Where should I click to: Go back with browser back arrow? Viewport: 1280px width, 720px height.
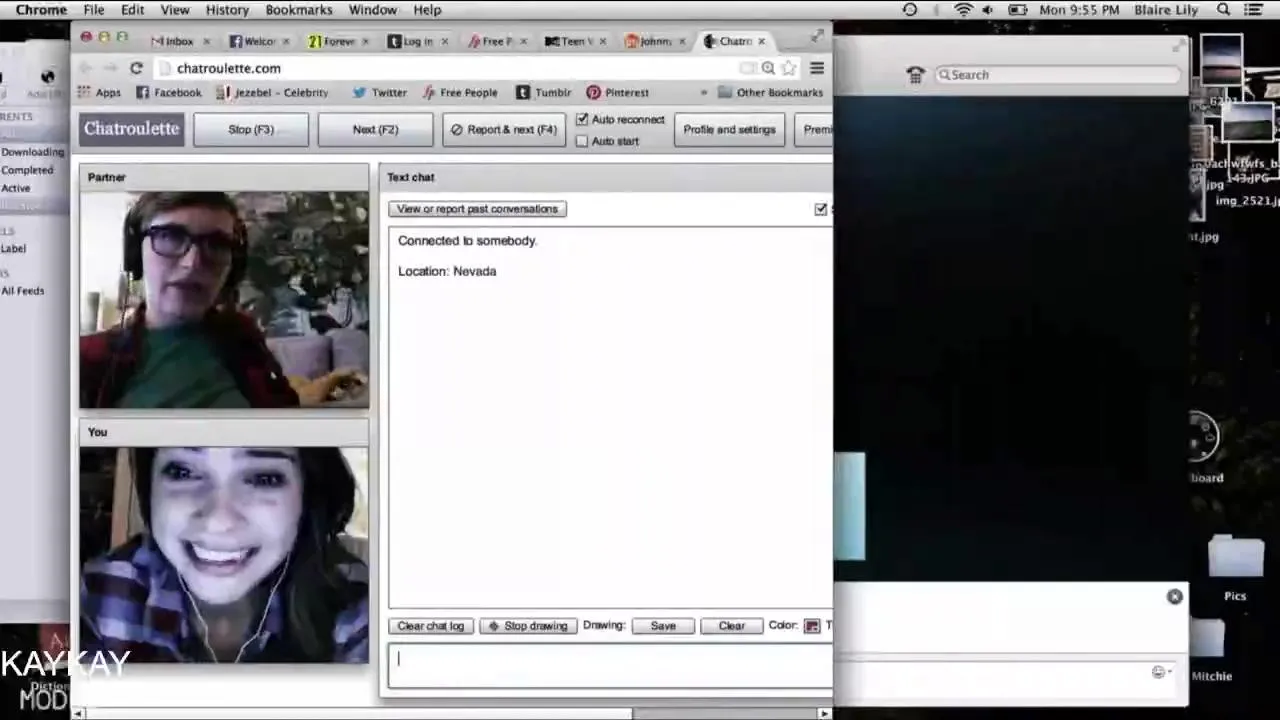(87, 68)
